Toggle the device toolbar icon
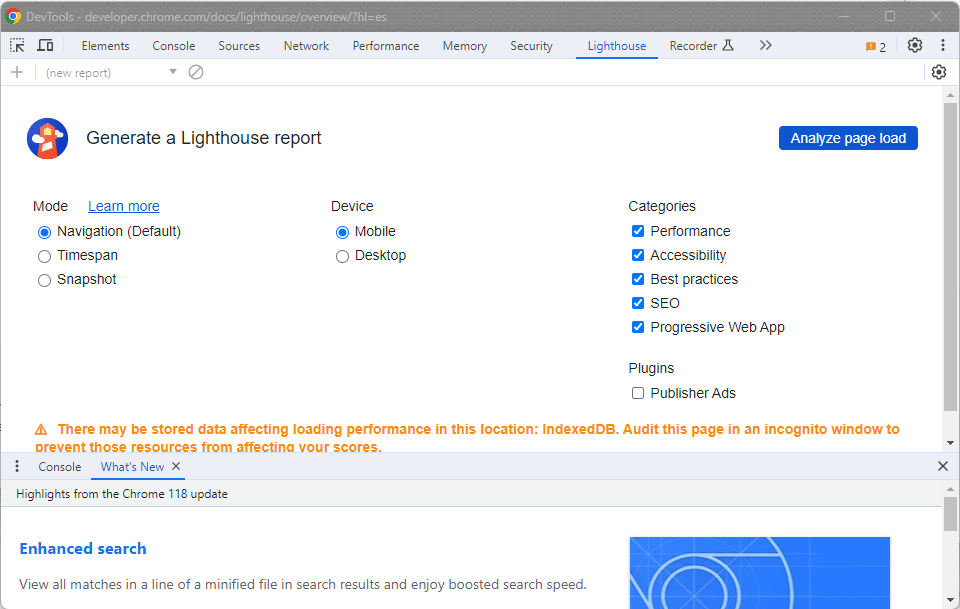This screenshot has height=609, width=960. pos(45,46)
